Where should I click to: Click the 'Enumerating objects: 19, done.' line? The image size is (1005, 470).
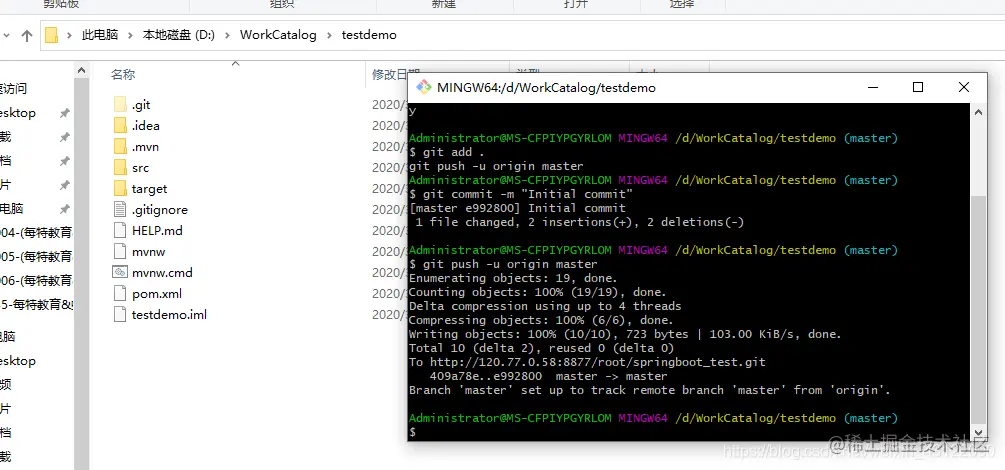coord(513,278)
